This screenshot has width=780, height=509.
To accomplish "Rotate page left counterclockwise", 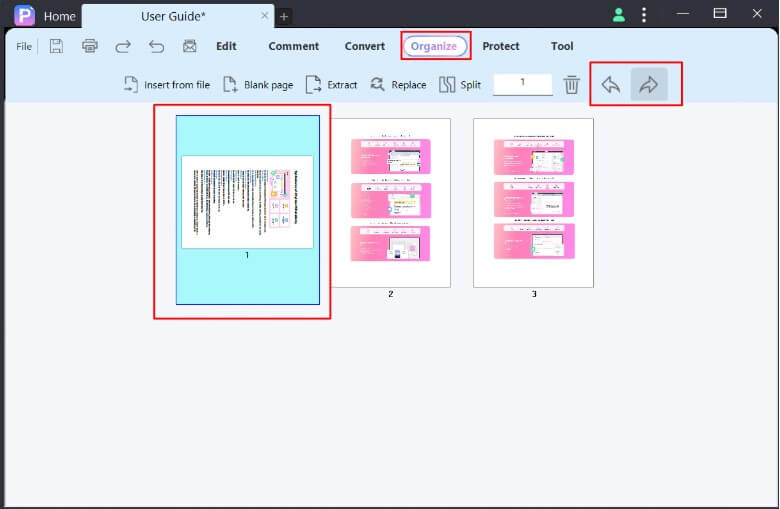I will [611, 85].
